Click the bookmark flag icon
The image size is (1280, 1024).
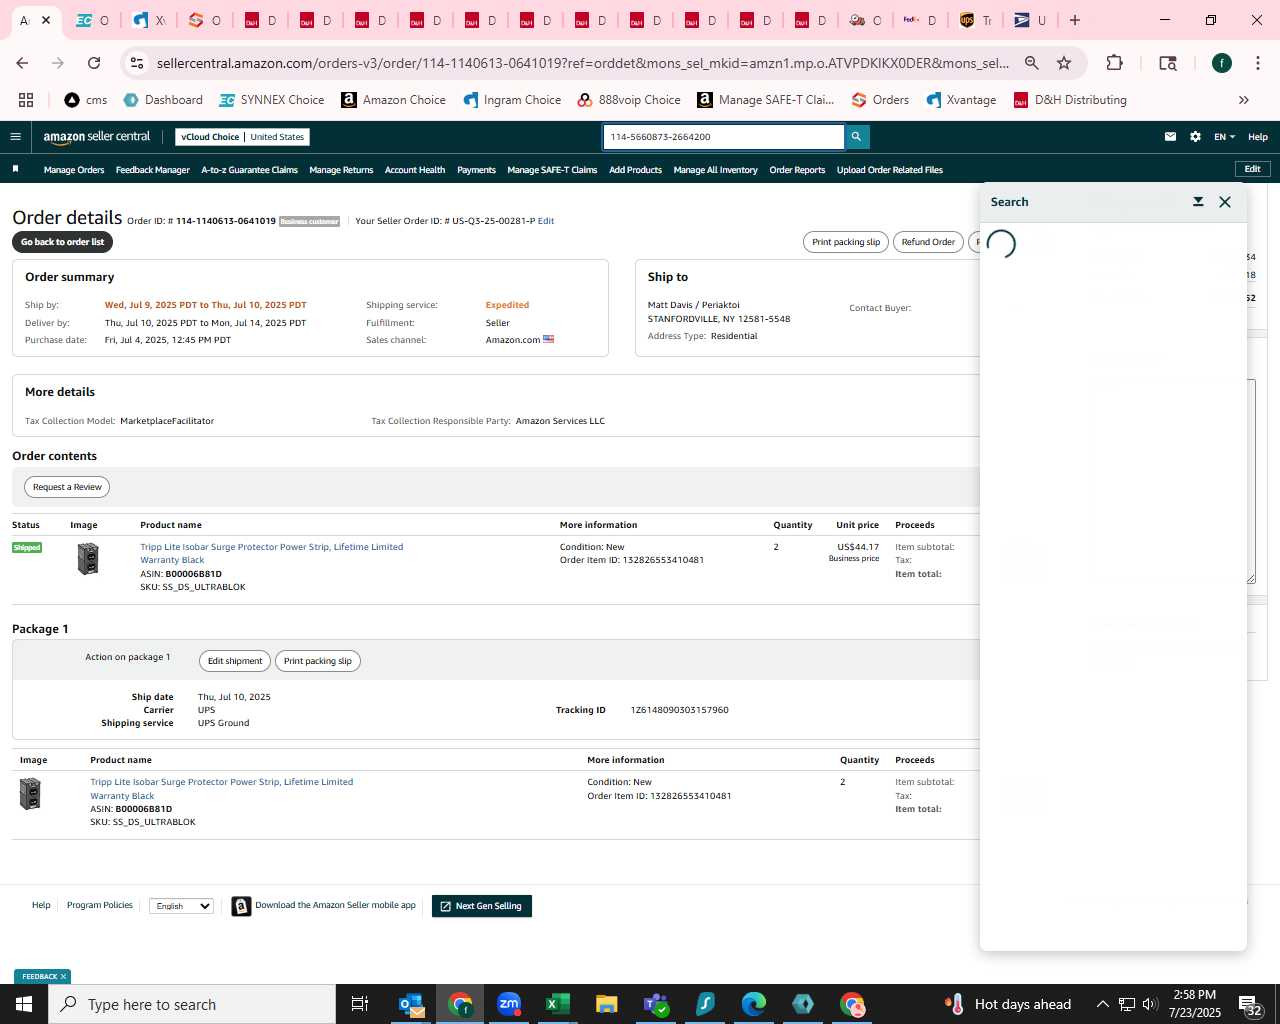coord(15,169)
